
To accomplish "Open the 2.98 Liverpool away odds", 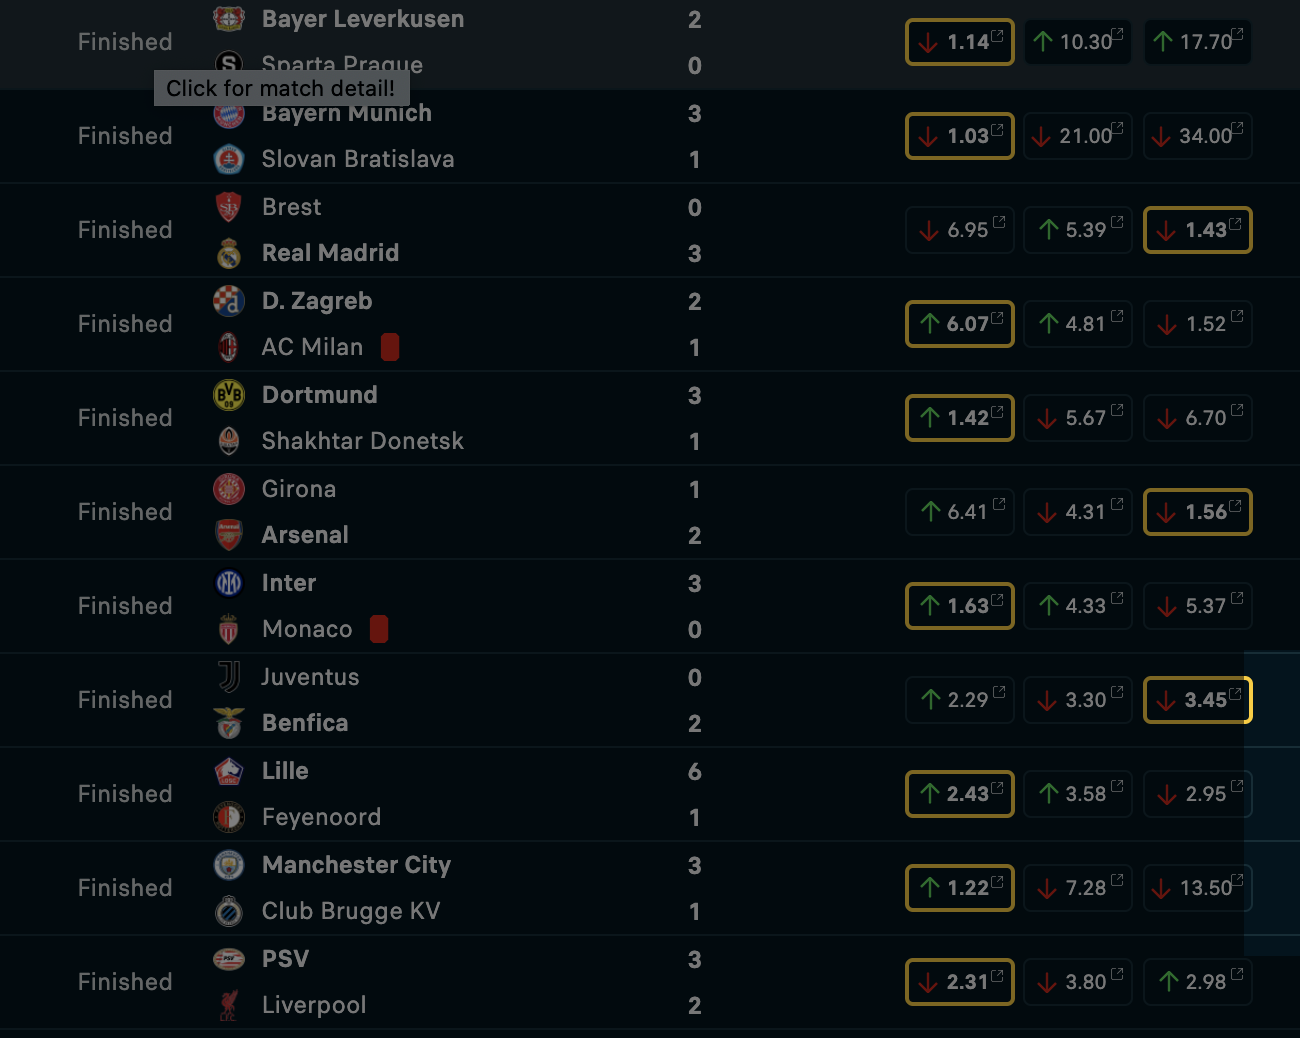I will coord(1198,982).
